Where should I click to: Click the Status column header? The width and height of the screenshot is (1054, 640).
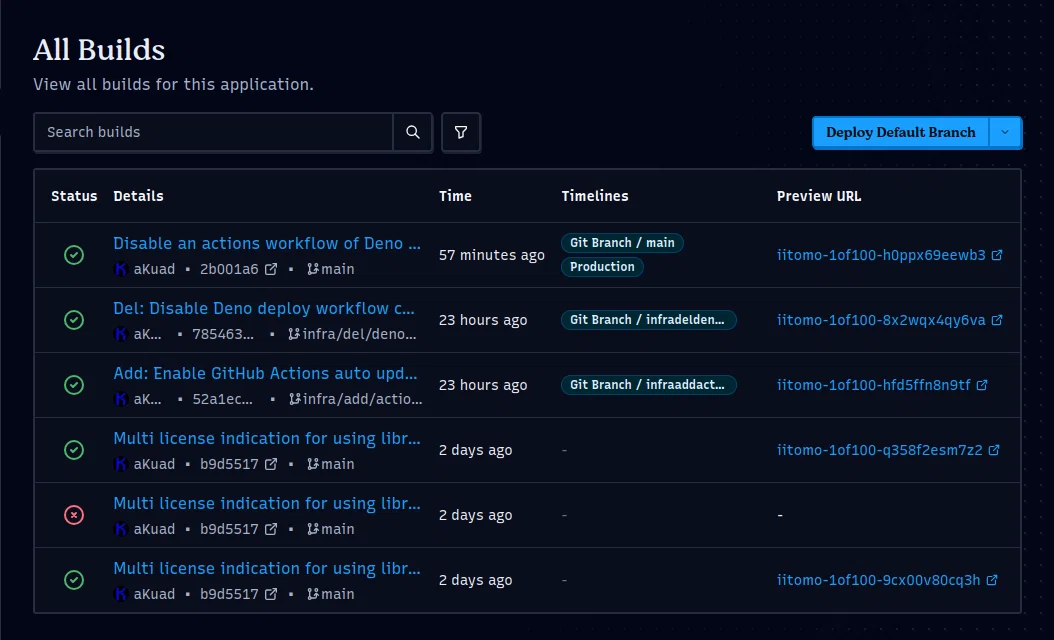pyautogui.click(x=74, y=196)
